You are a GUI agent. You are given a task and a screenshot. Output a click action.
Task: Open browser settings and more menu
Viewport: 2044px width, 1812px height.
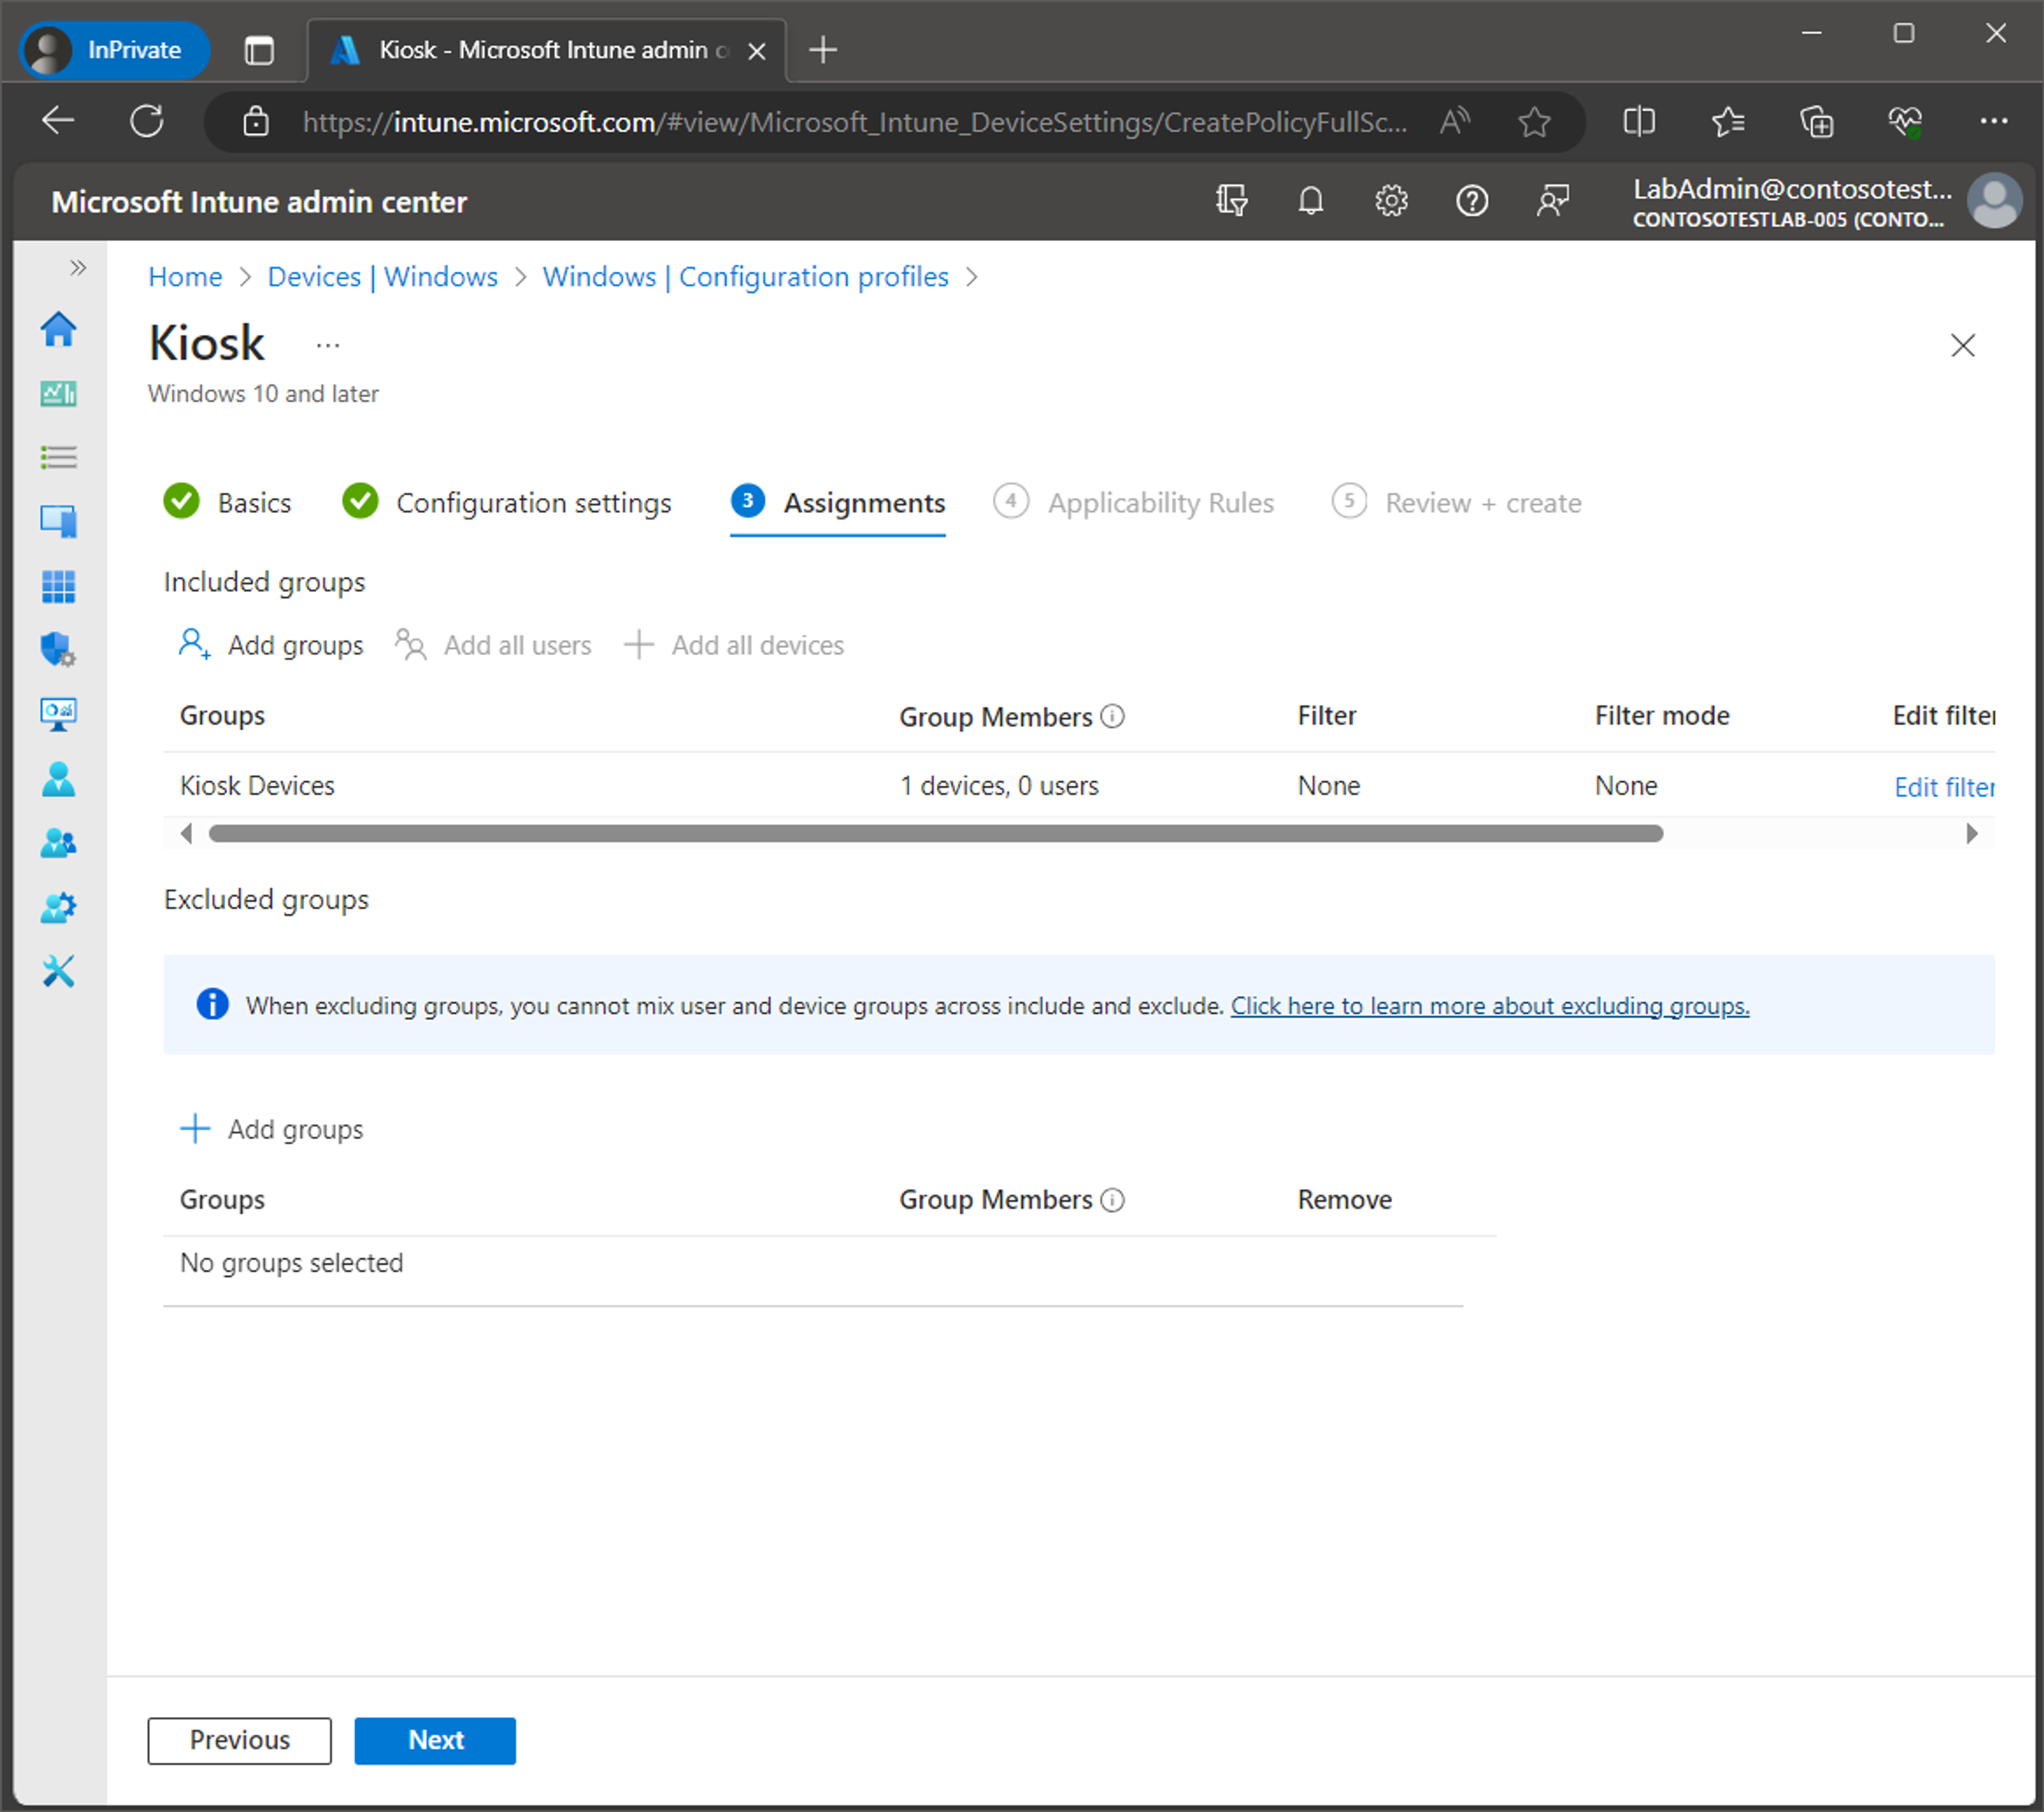pos(1994,121)
